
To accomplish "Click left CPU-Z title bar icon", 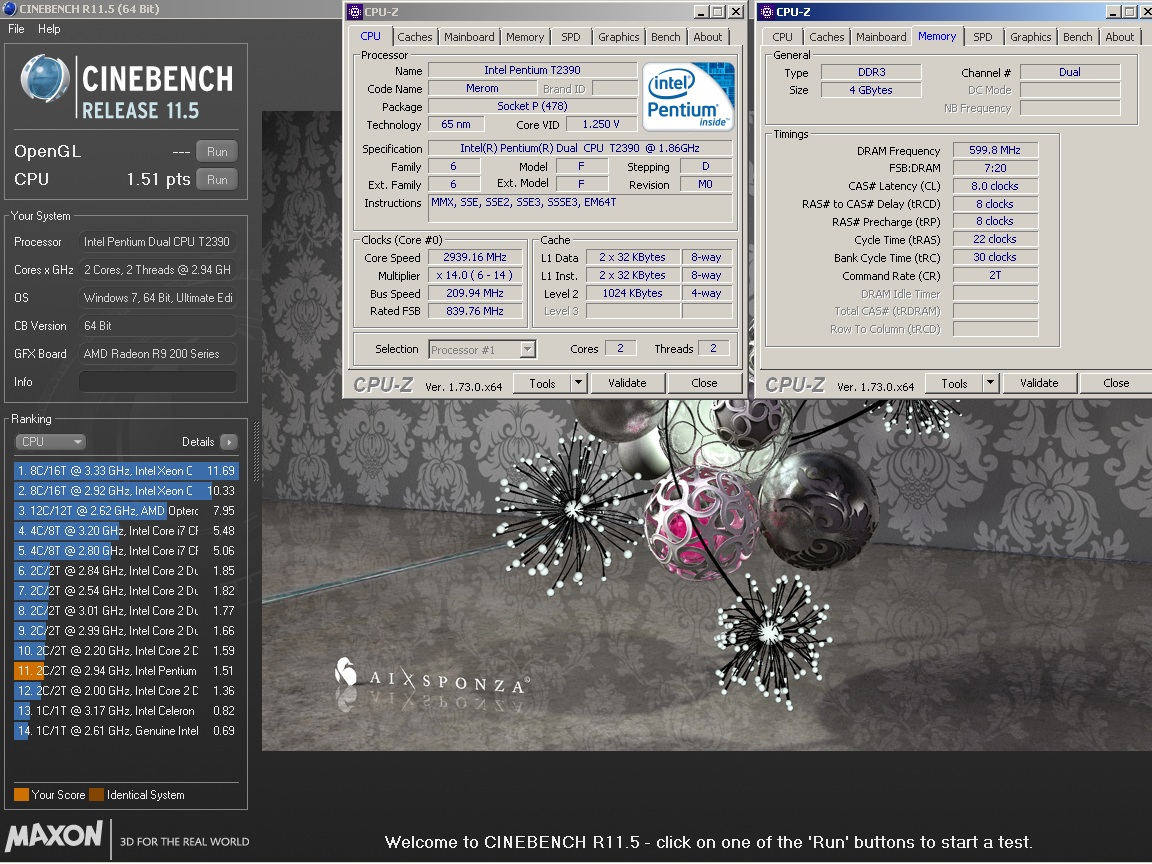I will point(355,12).
